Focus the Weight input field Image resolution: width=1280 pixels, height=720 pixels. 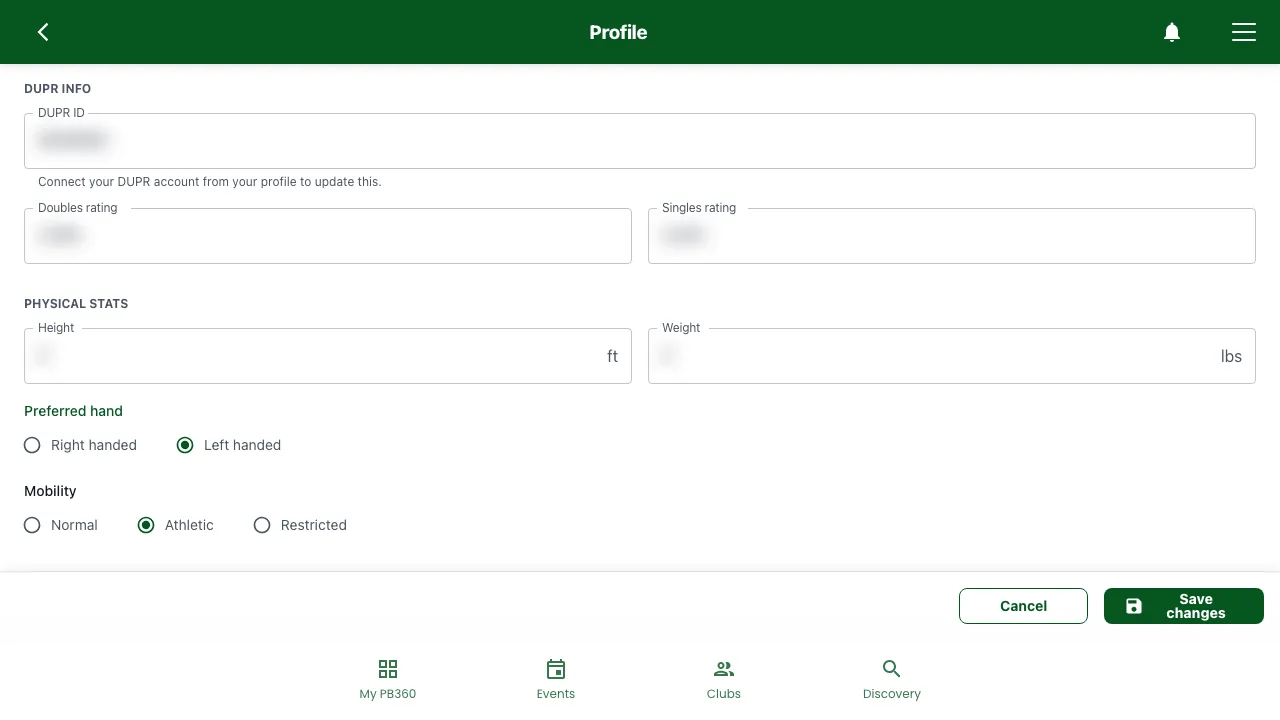point(952,356)
